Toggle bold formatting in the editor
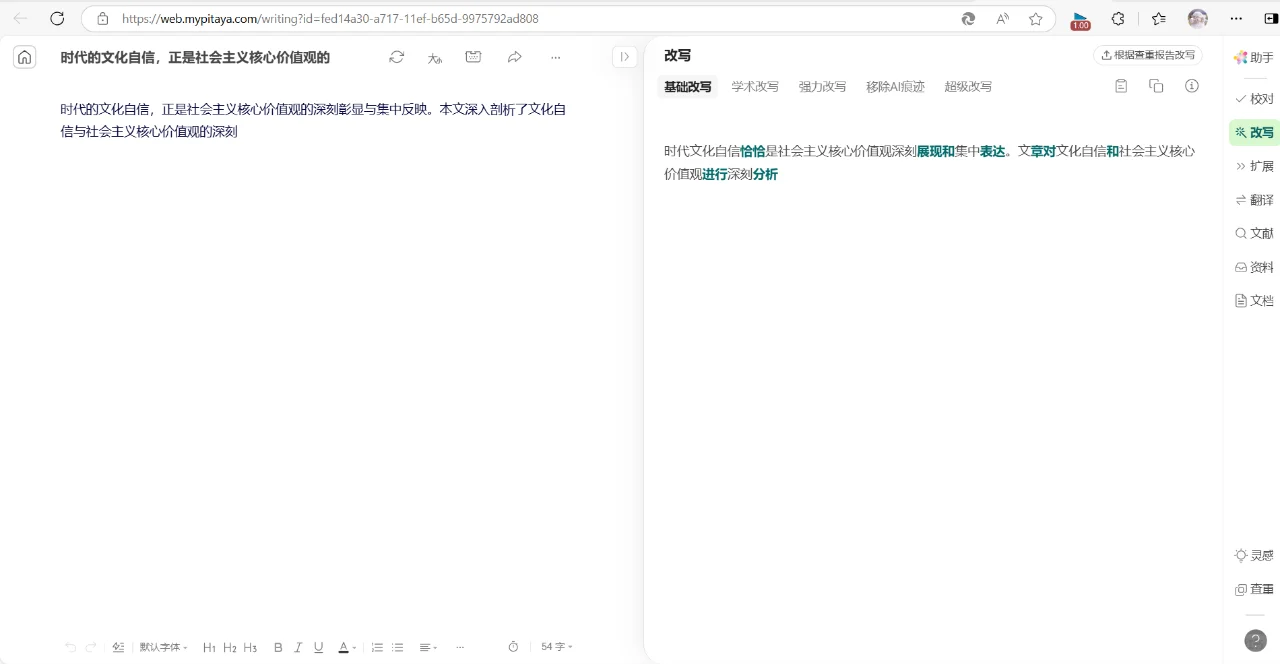 click(x=278, y=647)
